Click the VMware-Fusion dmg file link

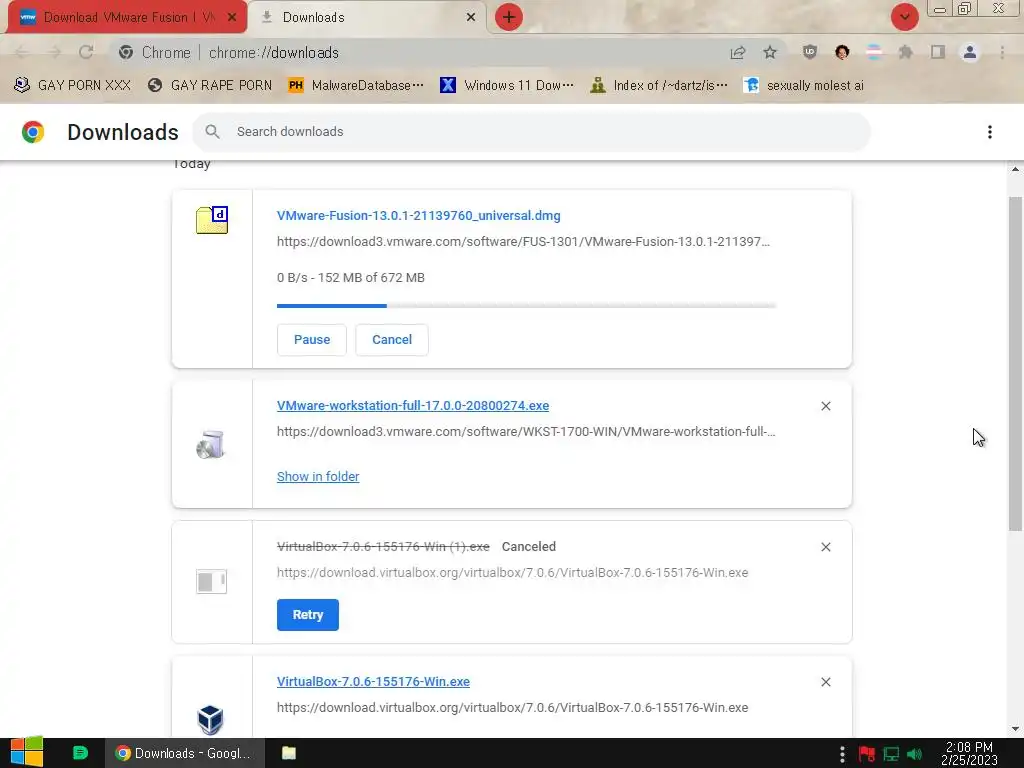419,216
